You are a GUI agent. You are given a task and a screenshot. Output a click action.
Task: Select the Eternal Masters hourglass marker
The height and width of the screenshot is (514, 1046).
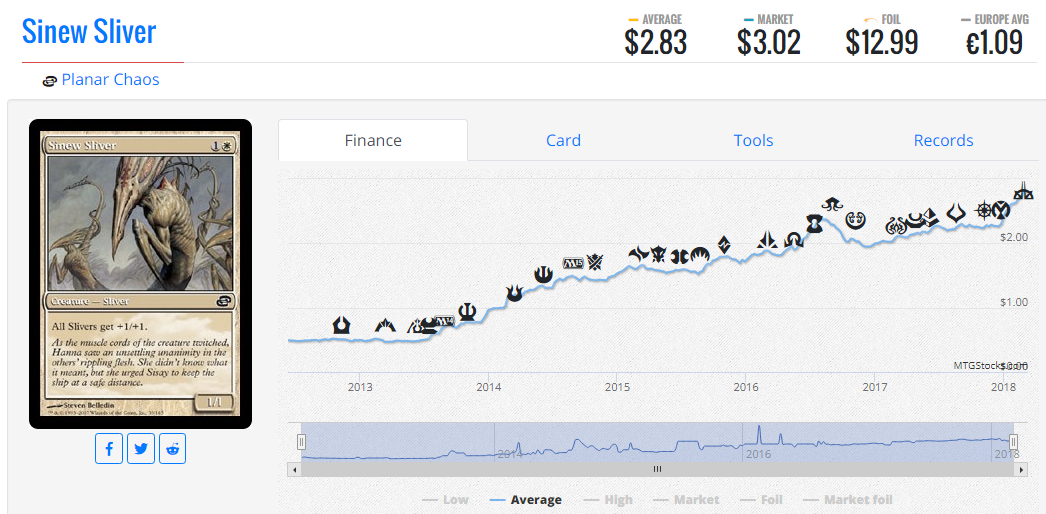pos(815,223)
